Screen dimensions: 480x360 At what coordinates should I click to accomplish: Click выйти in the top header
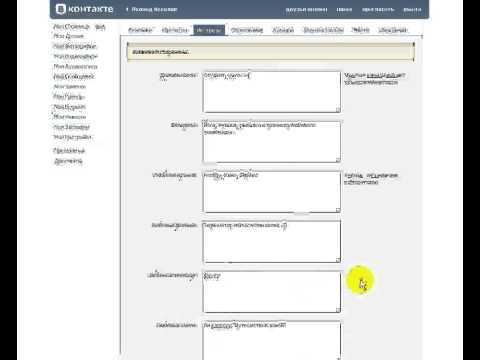click(412, 10)
